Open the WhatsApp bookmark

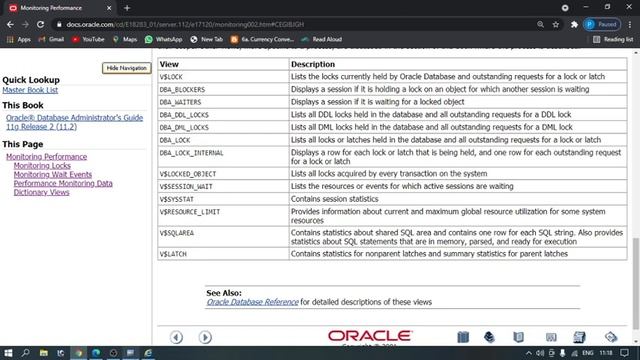(x=163, y=40)
